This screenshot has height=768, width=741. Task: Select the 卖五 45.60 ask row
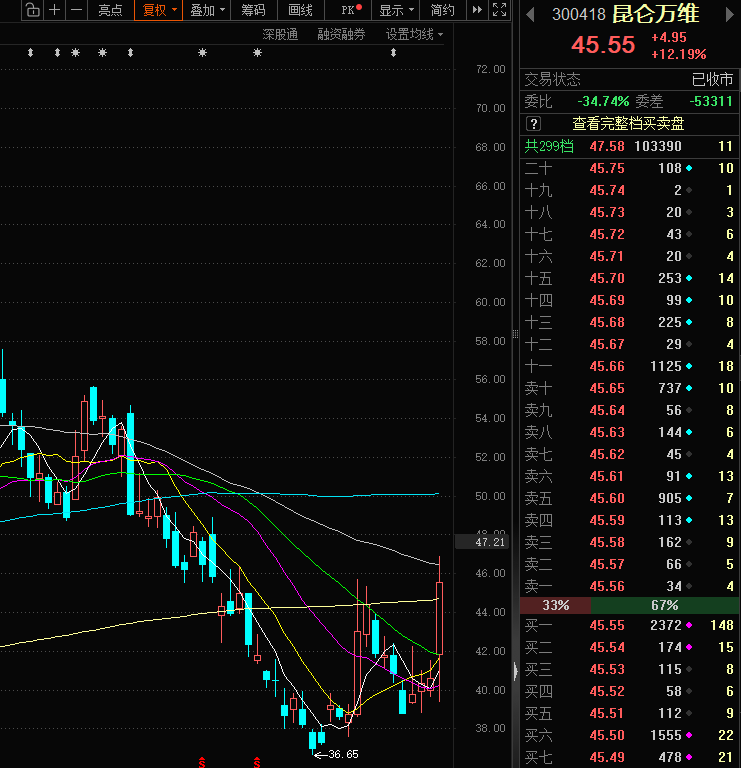[x=629, y=498]
